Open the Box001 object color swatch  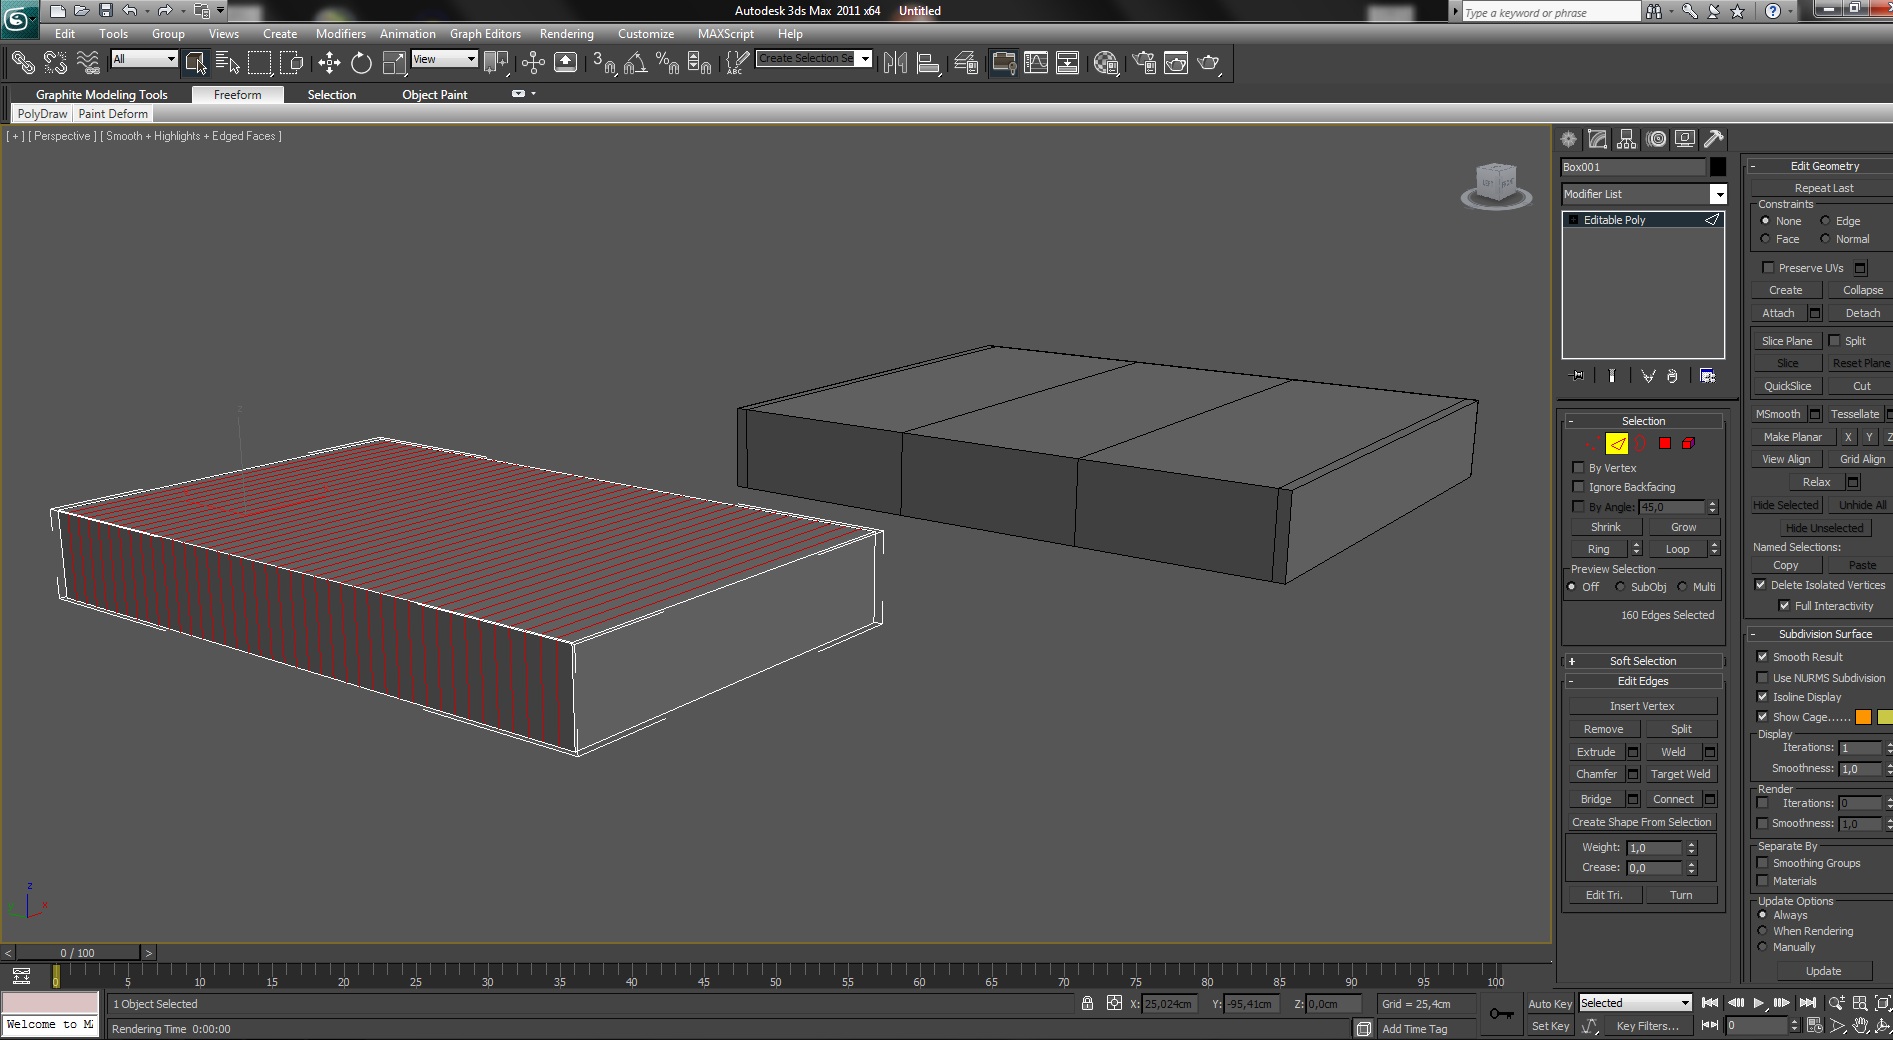point(1717,167)
